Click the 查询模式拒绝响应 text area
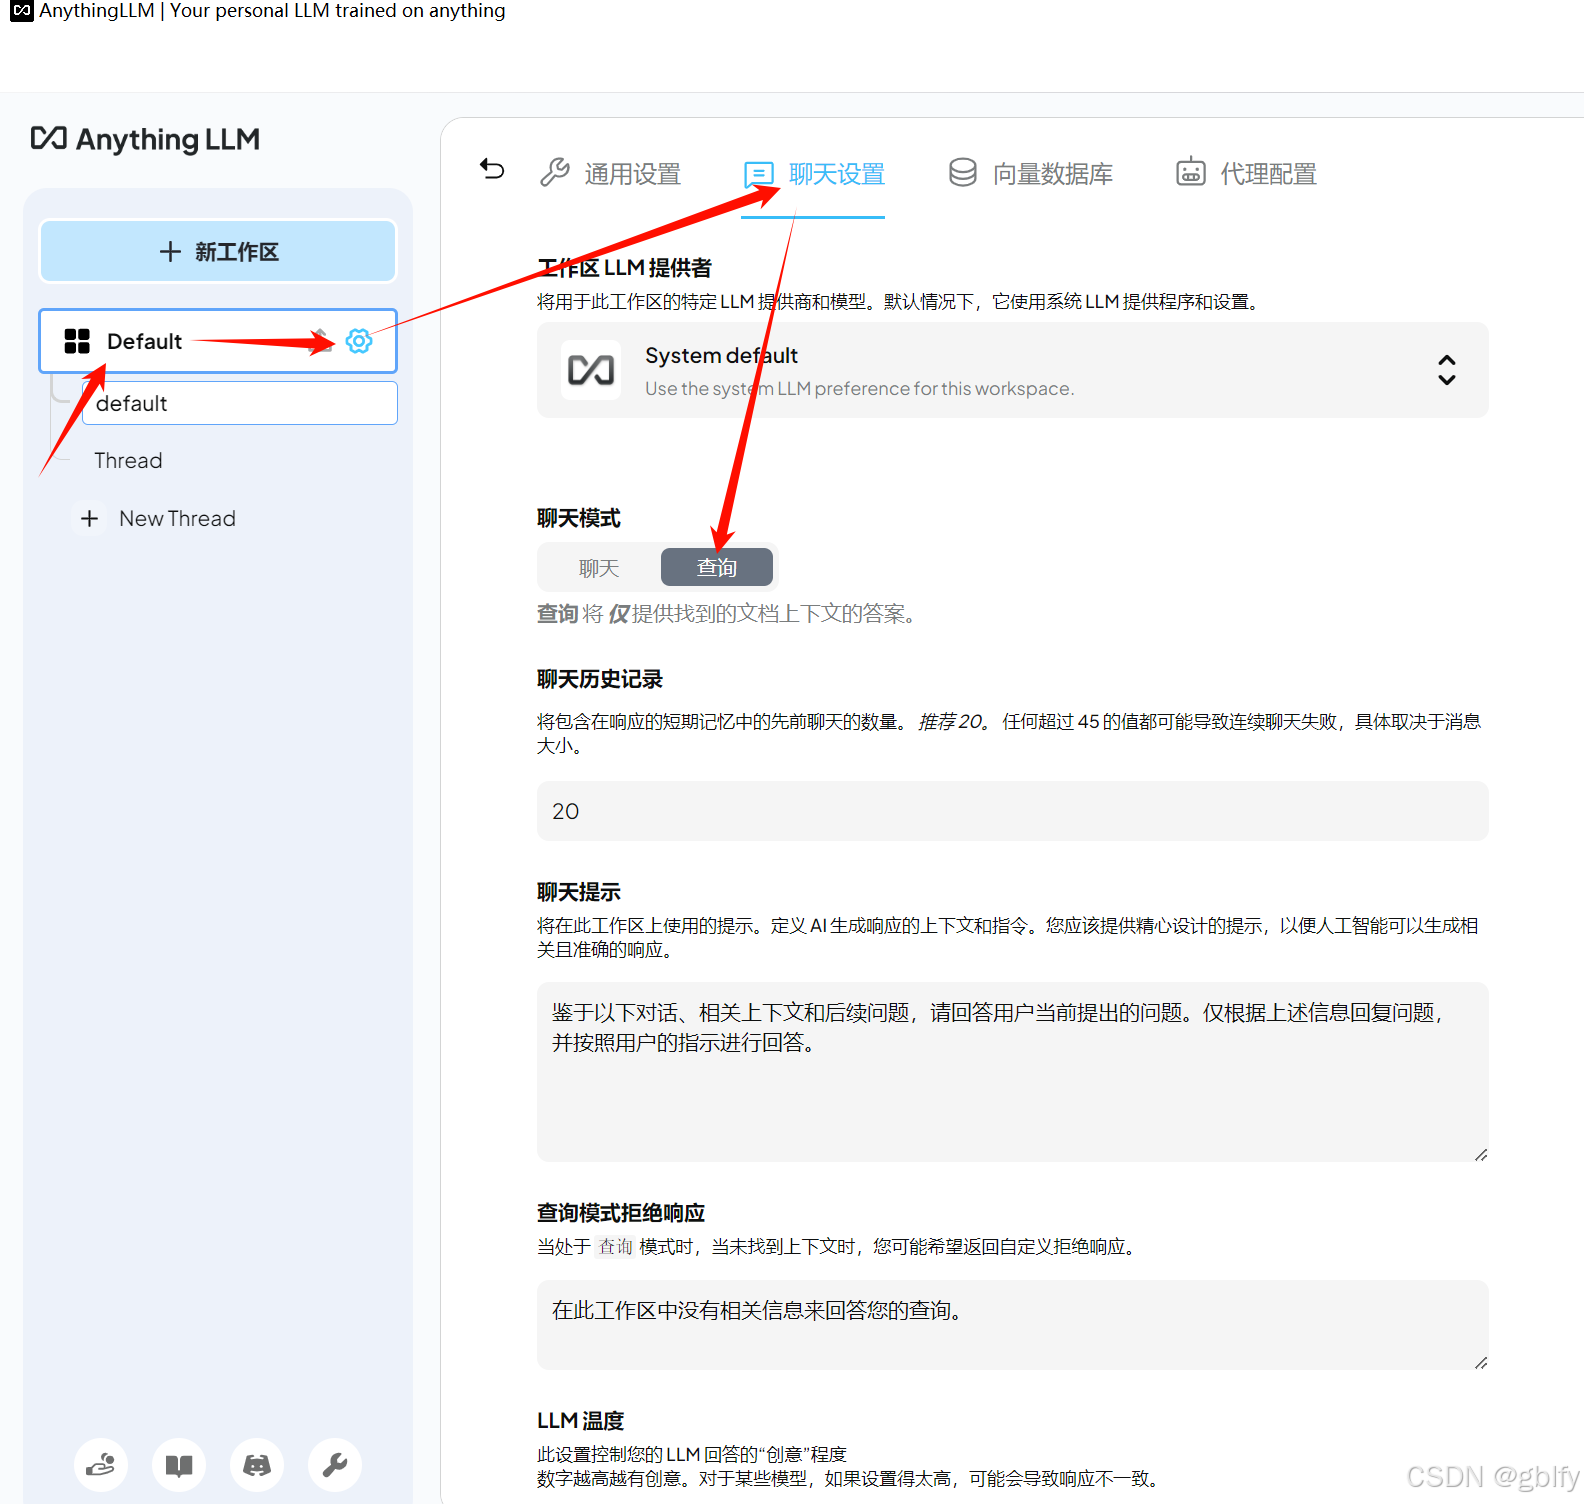 click(1012, 1325)
